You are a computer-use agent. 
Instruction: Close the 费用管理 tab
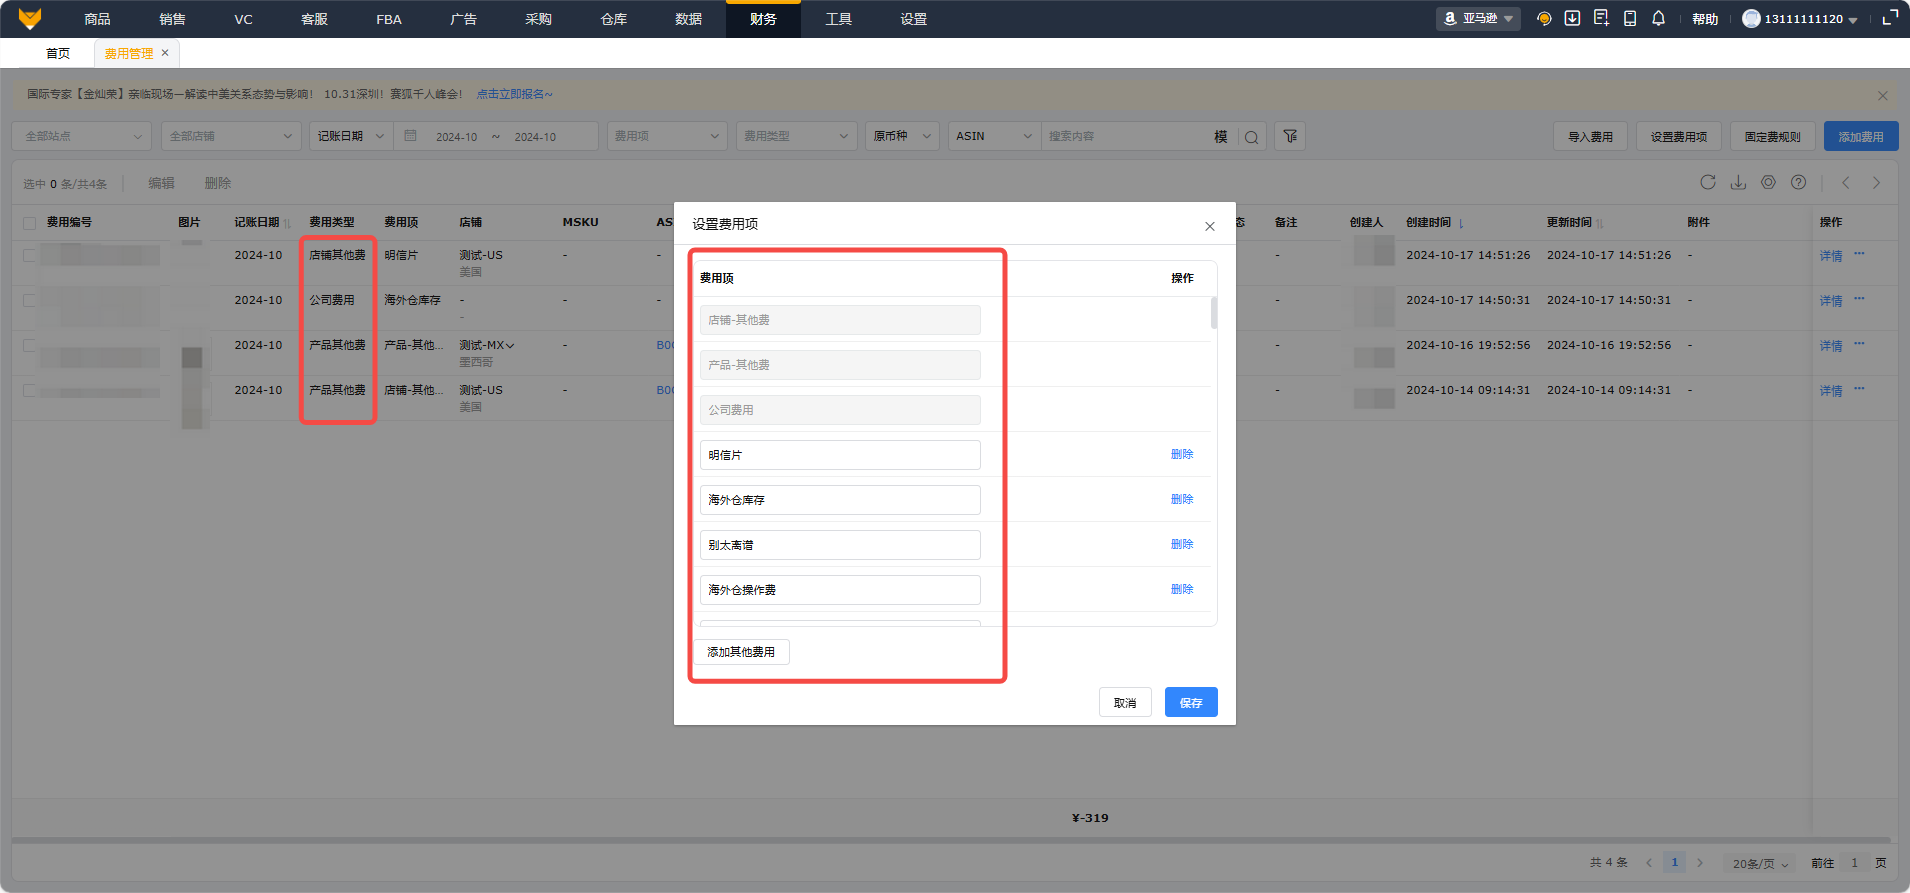click(x=165, y=53)
